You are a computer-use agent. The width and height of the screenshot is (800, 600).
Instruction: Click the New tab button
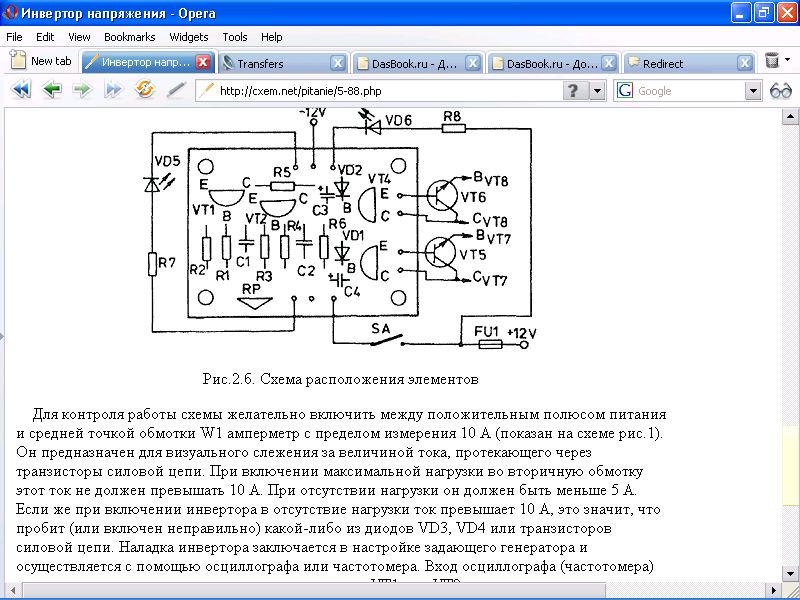[41, 61]
